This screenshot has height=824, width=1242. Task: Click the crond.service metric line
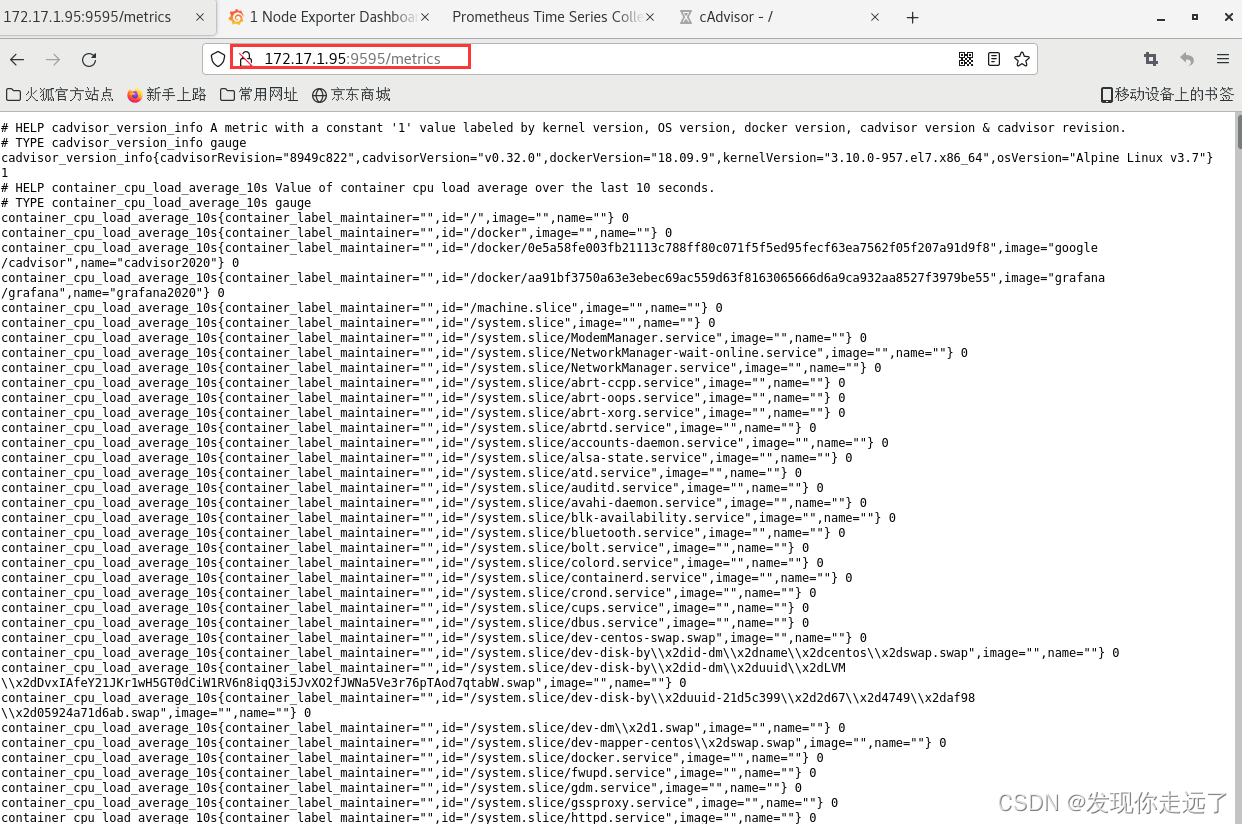(408, 593)
